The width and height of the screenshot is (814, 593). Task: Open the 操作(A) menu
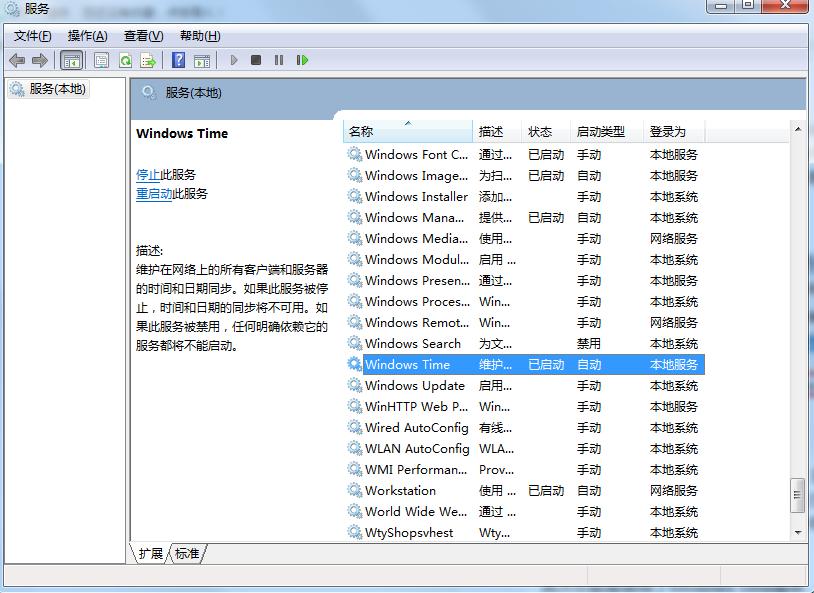87,36
